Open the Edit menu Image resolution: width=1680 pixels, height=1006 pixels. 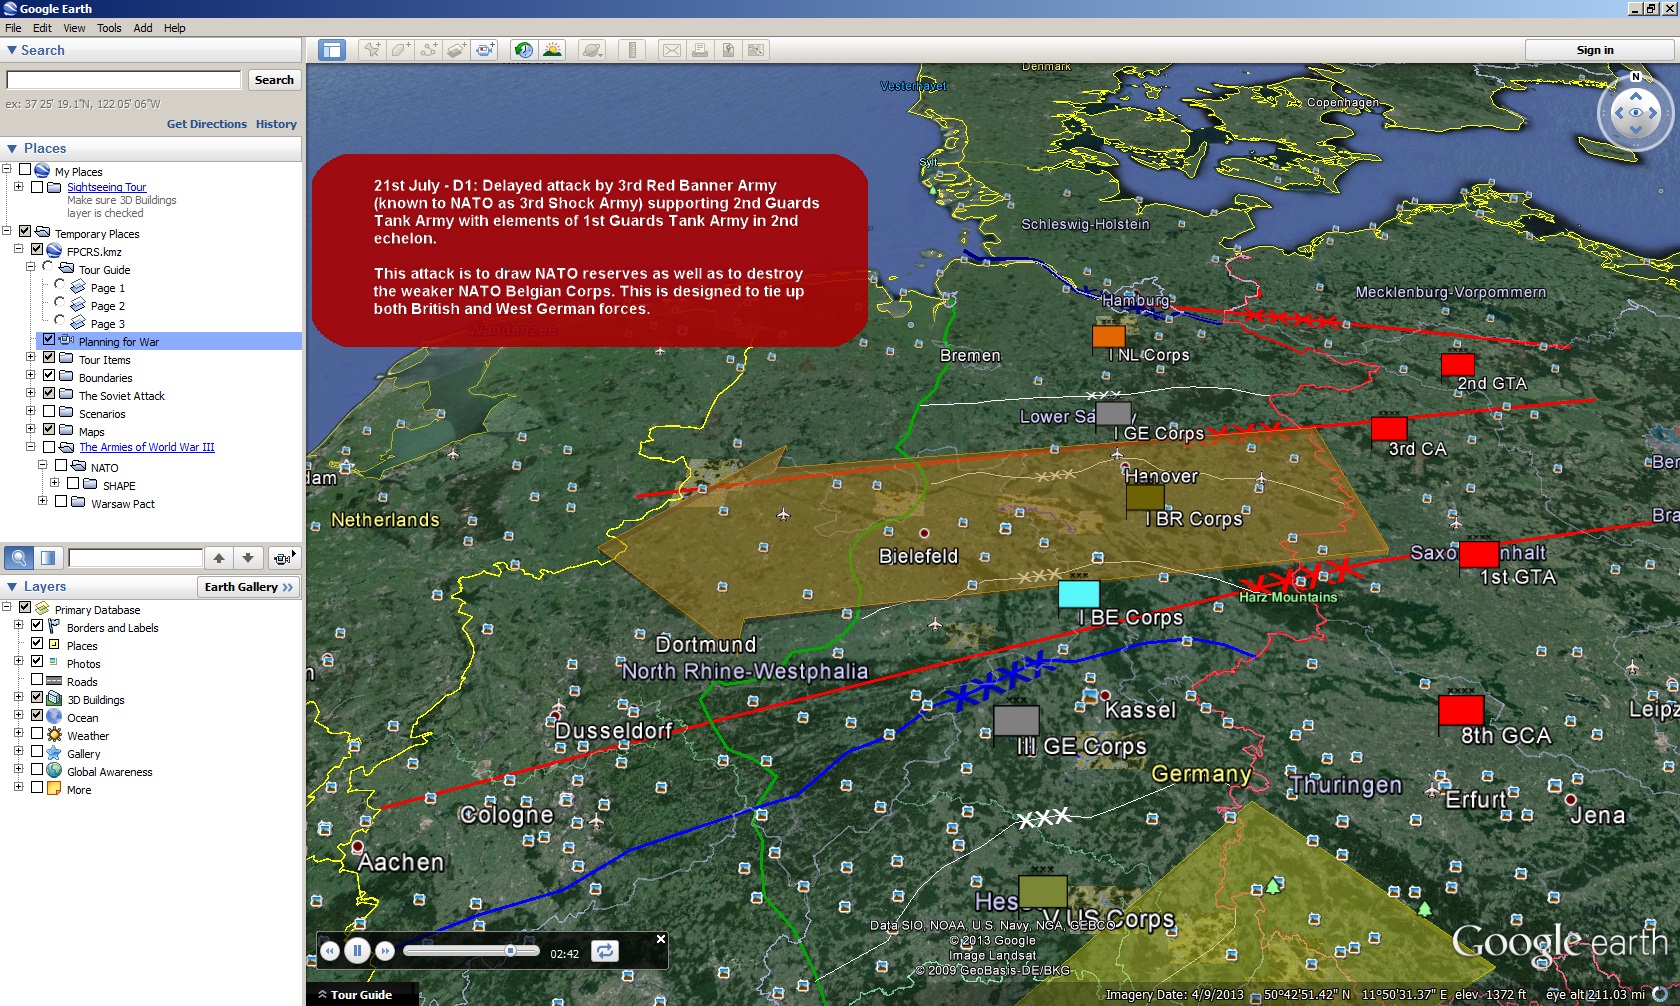coord(42,28)
